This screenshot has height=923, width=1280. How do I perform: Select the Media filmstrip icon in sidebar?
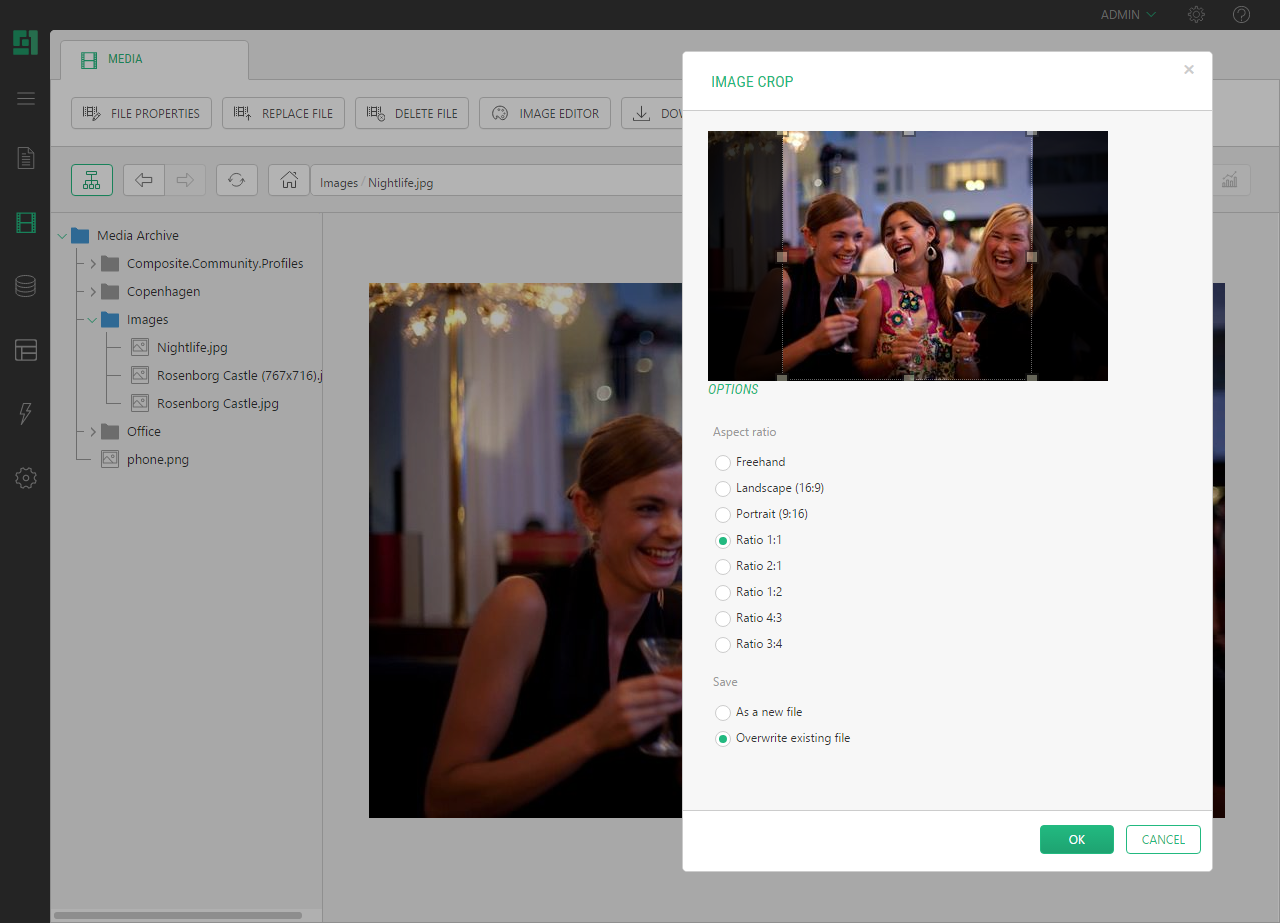point(26,223)
